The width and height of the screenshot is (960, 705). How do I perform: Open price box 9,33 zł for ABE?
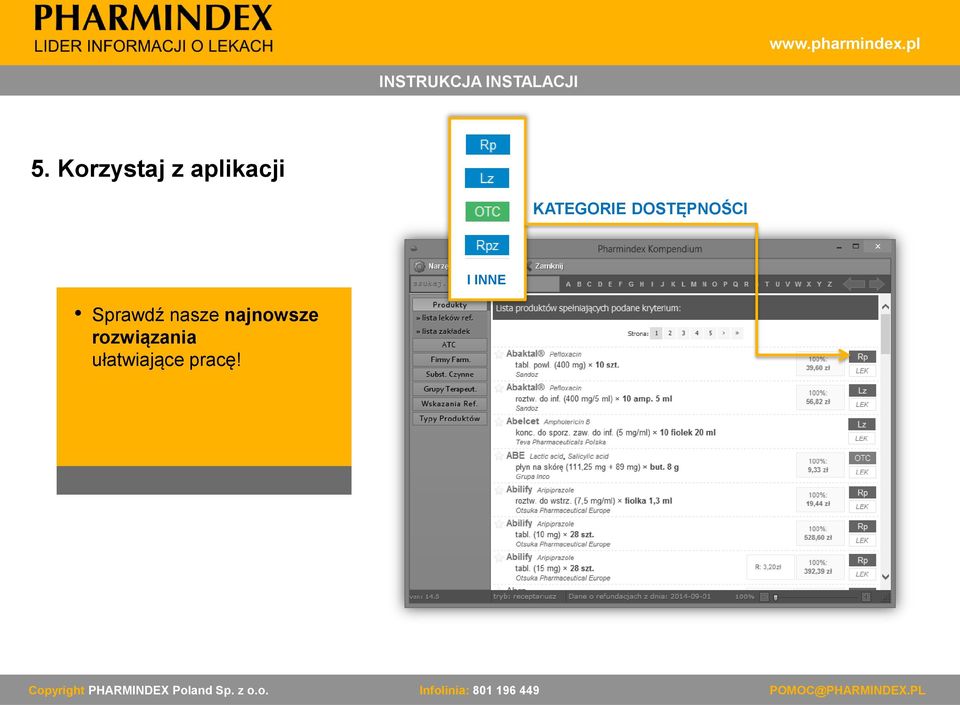(819, 466)
